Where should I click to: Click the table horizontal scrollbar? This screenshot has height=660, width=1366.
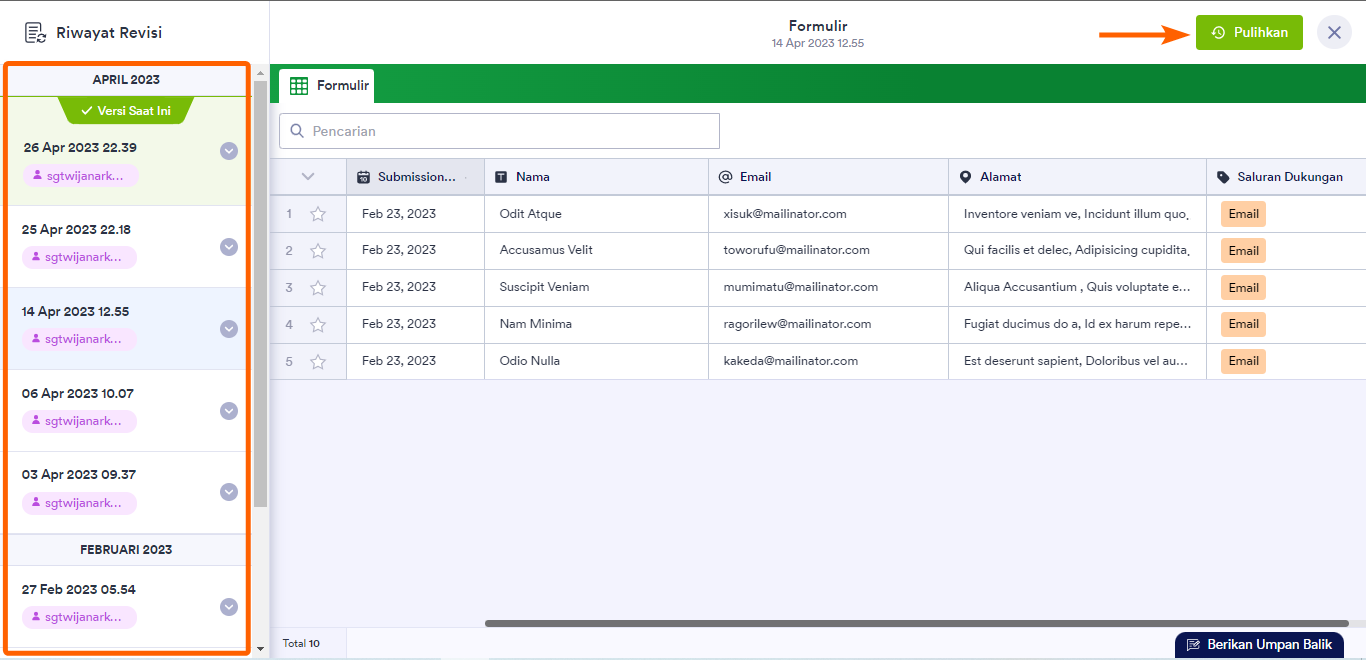pyautogui.click(x=916, y=623)
